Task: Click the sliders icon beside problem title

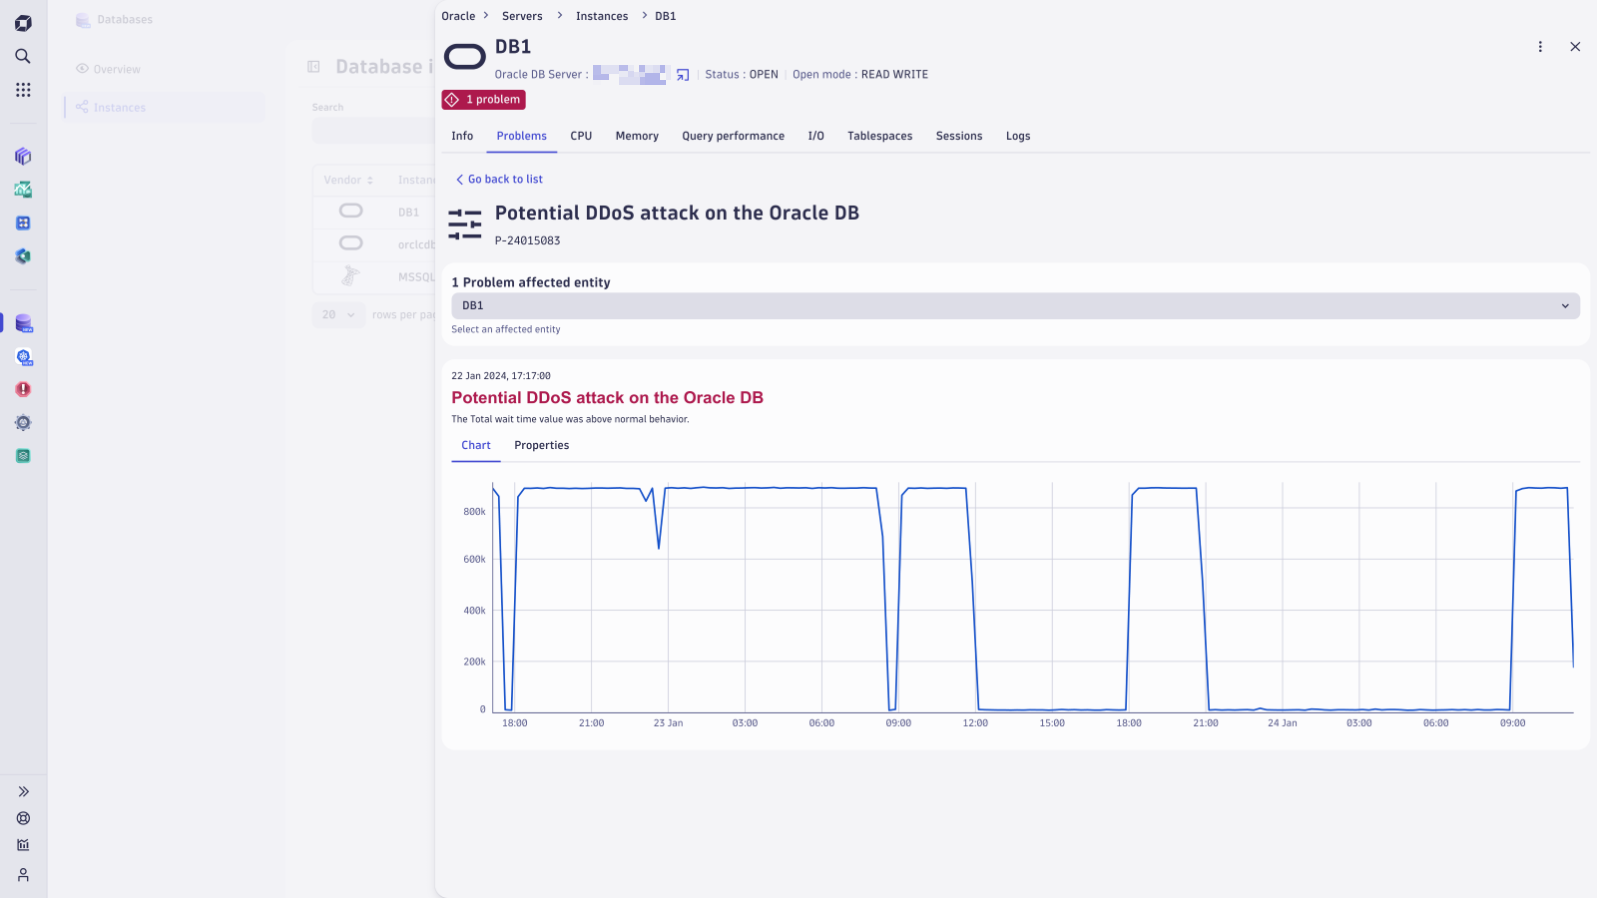Action: (x=465, y=224)
